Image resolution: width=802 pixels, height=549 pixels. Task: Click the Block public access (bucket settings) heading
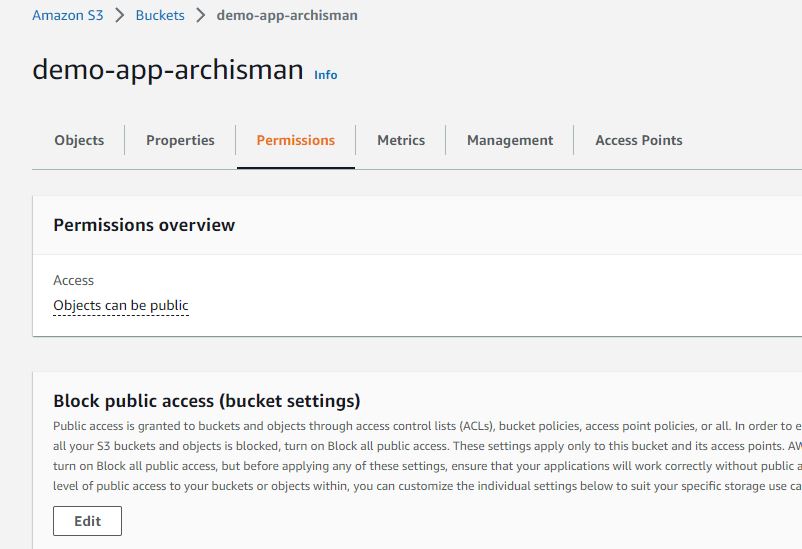point(207,401)
